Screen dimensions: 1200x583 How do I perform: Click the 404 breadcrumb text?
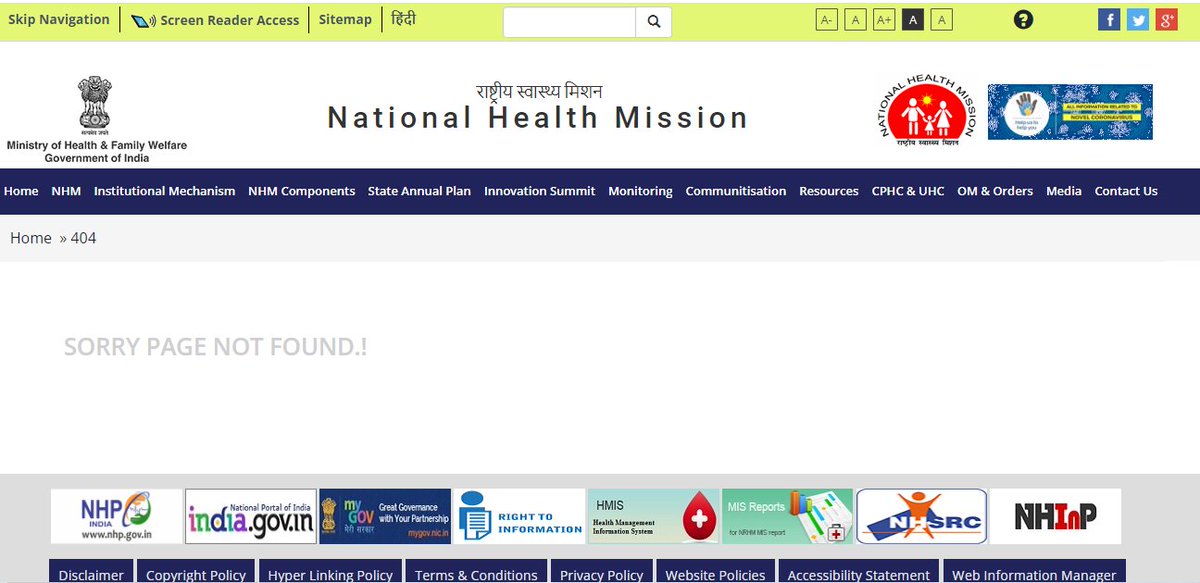pyautogui.click(x=84, y=238)
